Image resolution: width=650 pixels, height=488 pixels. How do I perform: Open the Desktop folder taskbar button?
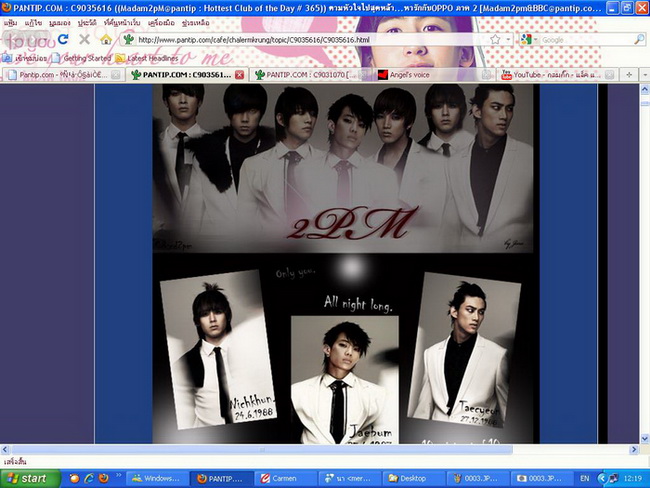[x=415, y=478]
